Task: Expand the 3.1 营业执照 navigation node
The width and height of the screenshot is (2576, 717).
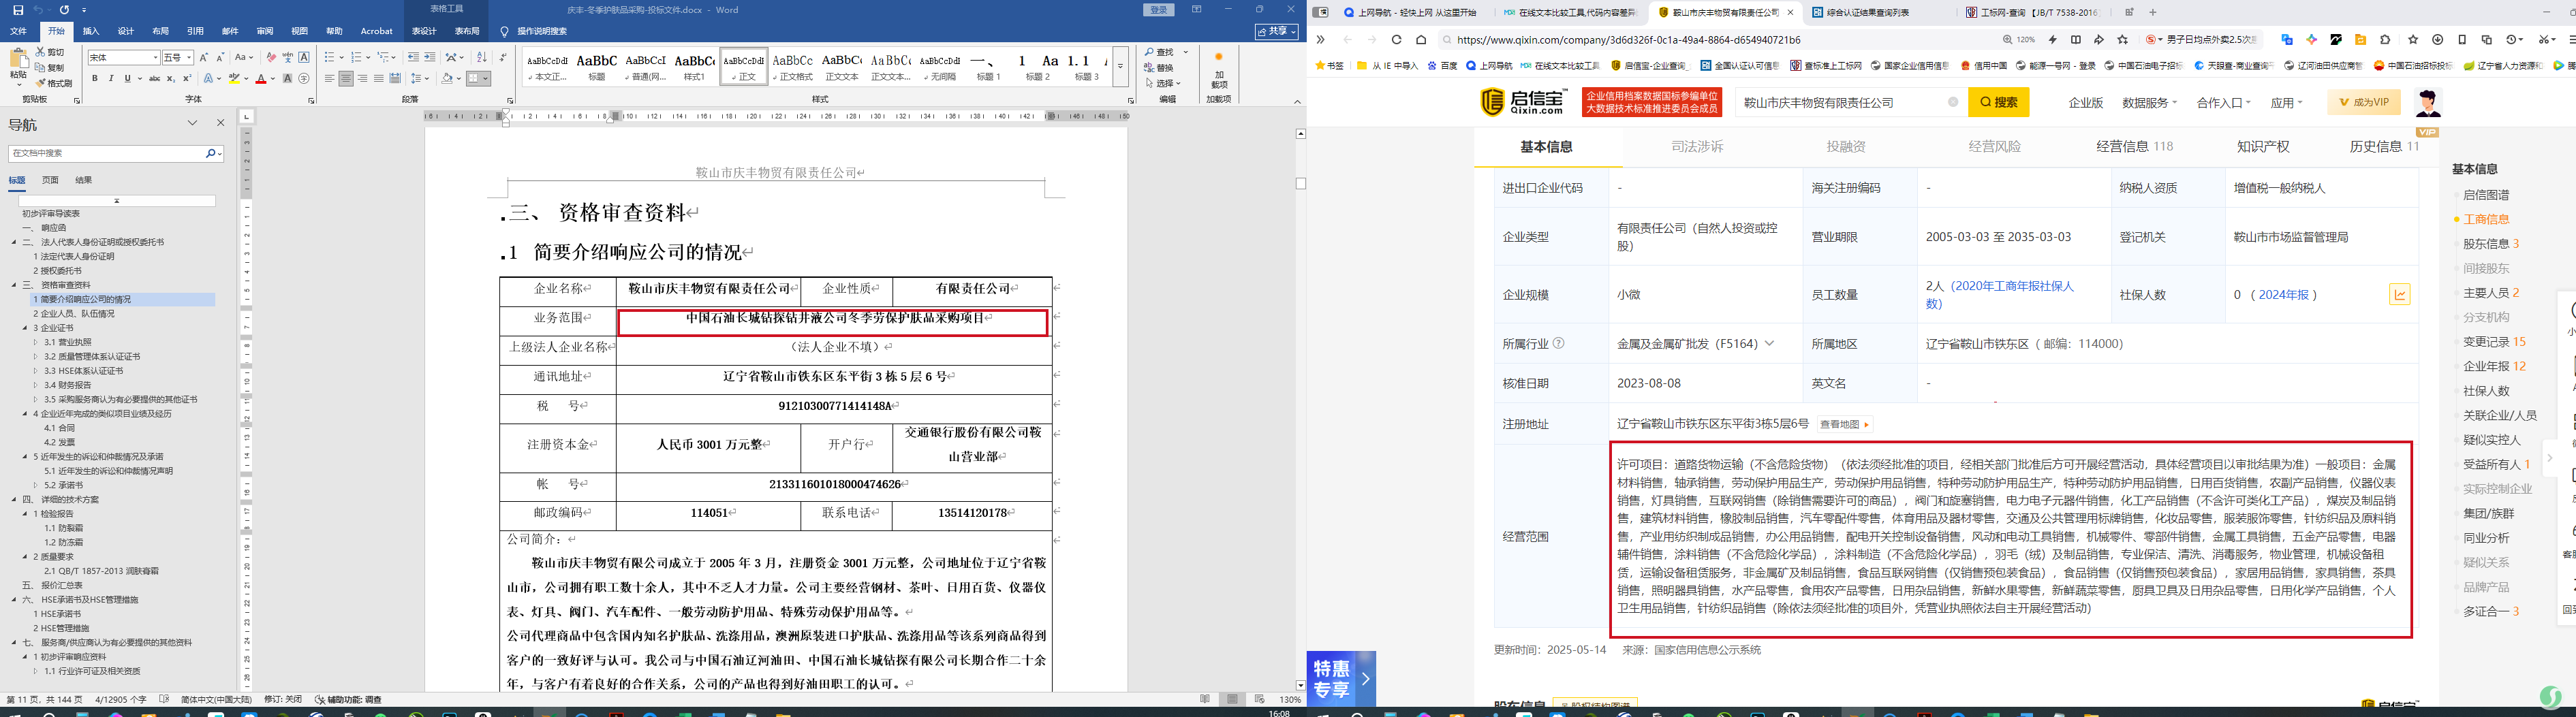Action: tap(35, 342)
